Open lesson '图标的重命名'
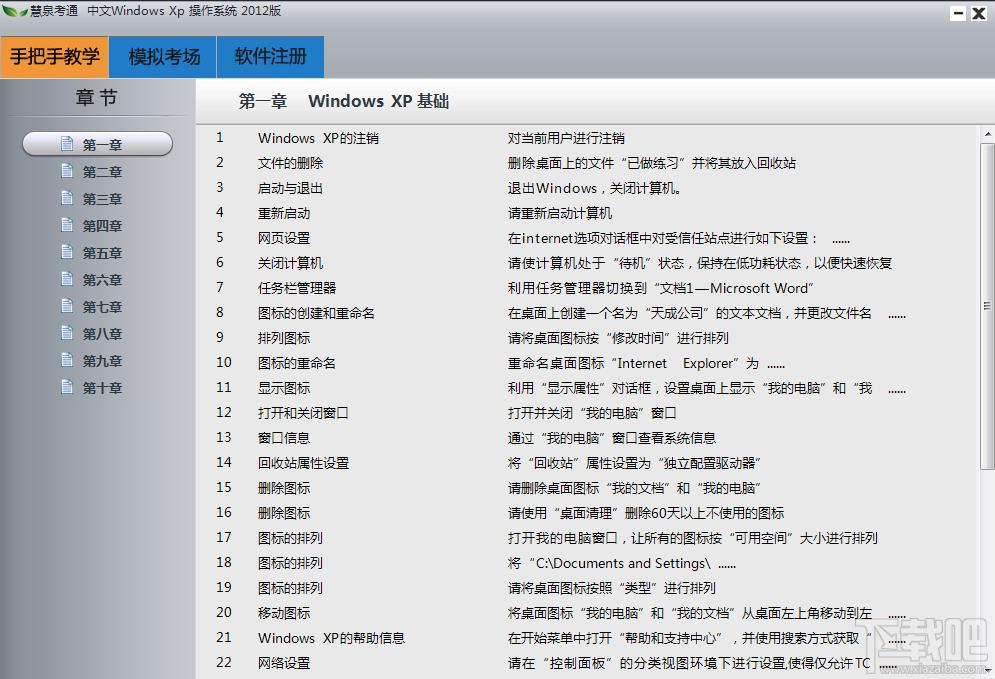 pos(297,363)
